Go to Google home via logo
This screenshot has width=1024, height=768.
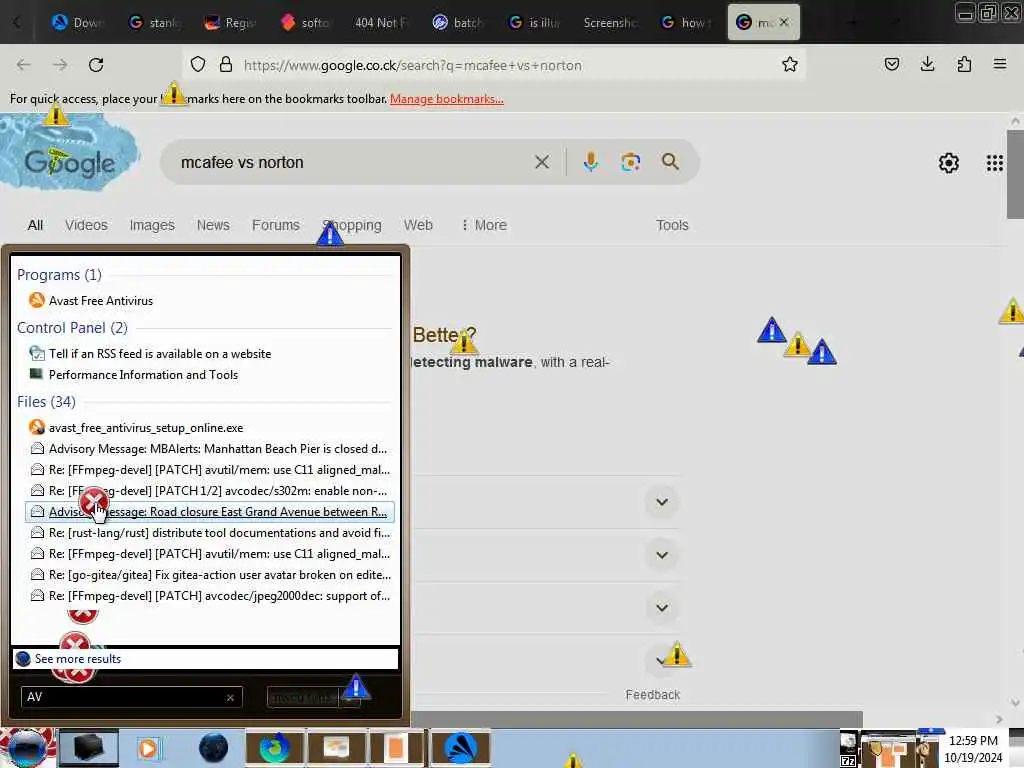point(69,162)
